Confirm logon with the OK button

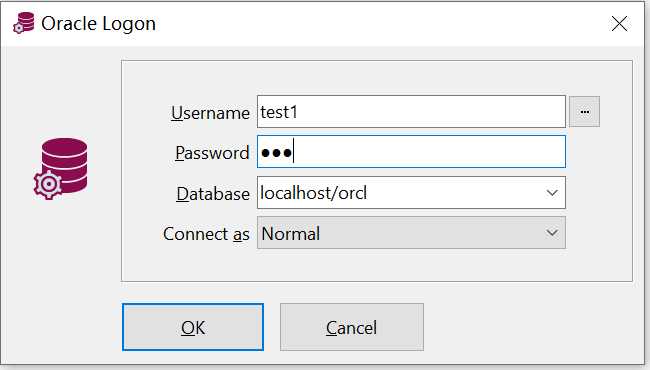[193, 327]
